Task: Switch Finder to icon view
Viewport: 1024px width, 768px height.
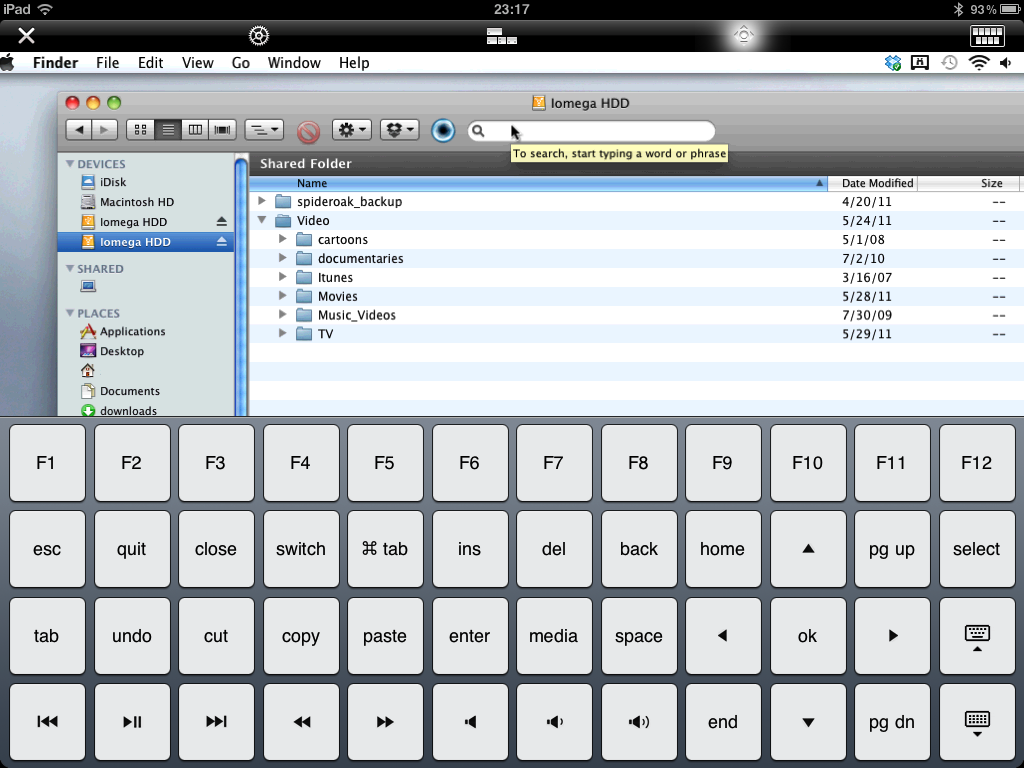Action: point(141,130)
